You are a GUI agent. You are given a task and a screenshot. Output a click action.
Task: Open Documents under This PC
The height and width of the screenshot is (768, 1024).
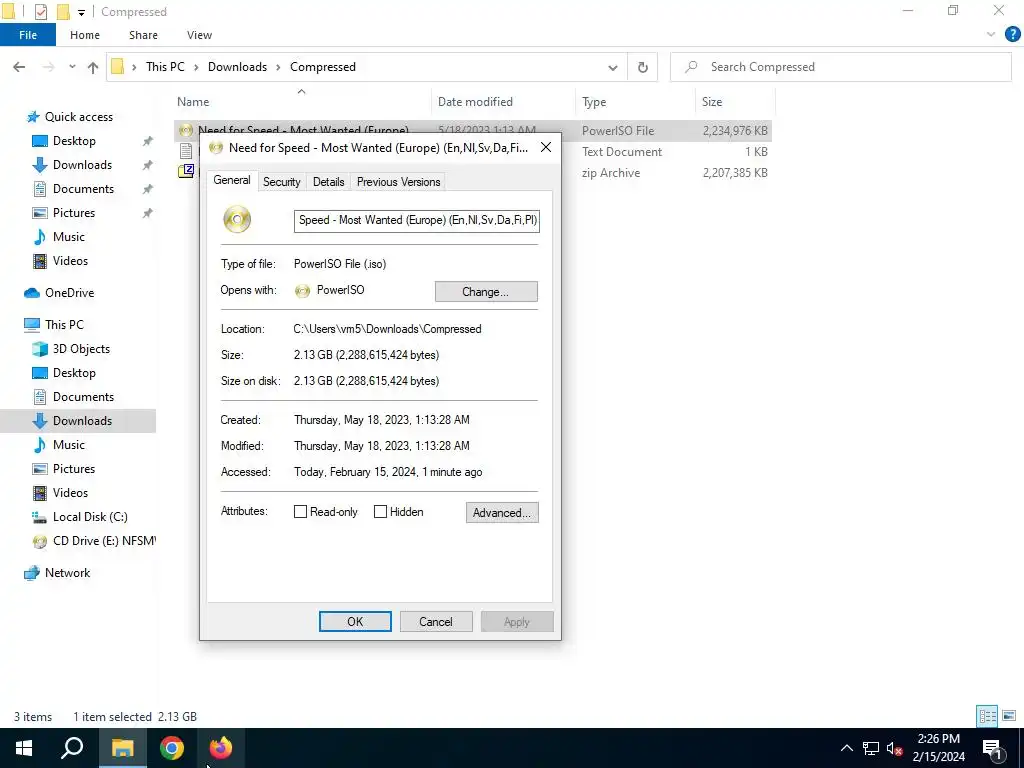point(83,397)
